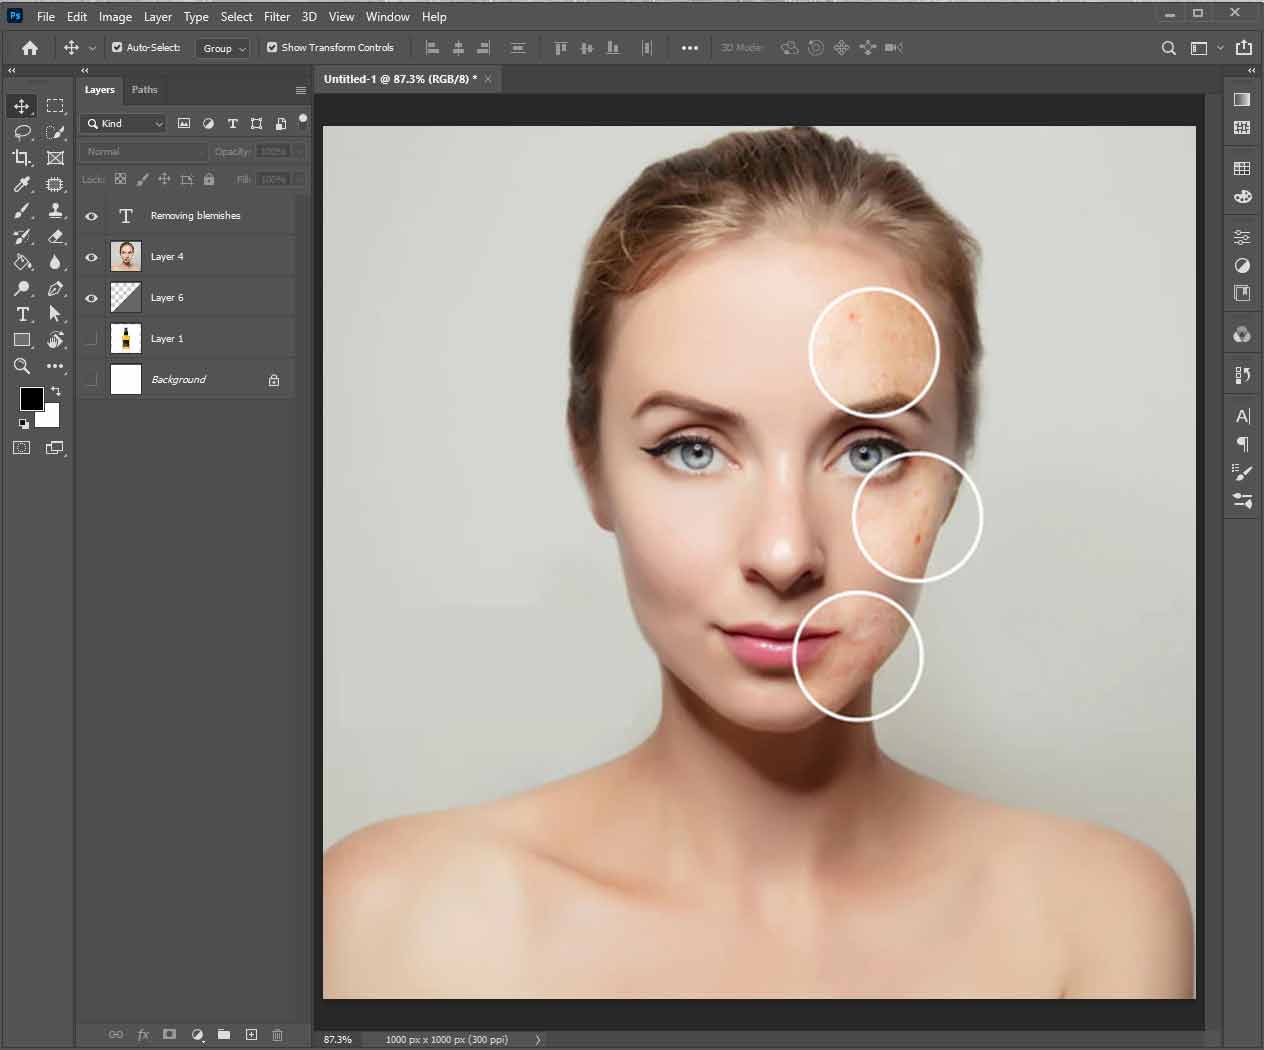Show the Layer 1 layer
The width and height of the screenshot is (1264, 1050).
[91, 338]
